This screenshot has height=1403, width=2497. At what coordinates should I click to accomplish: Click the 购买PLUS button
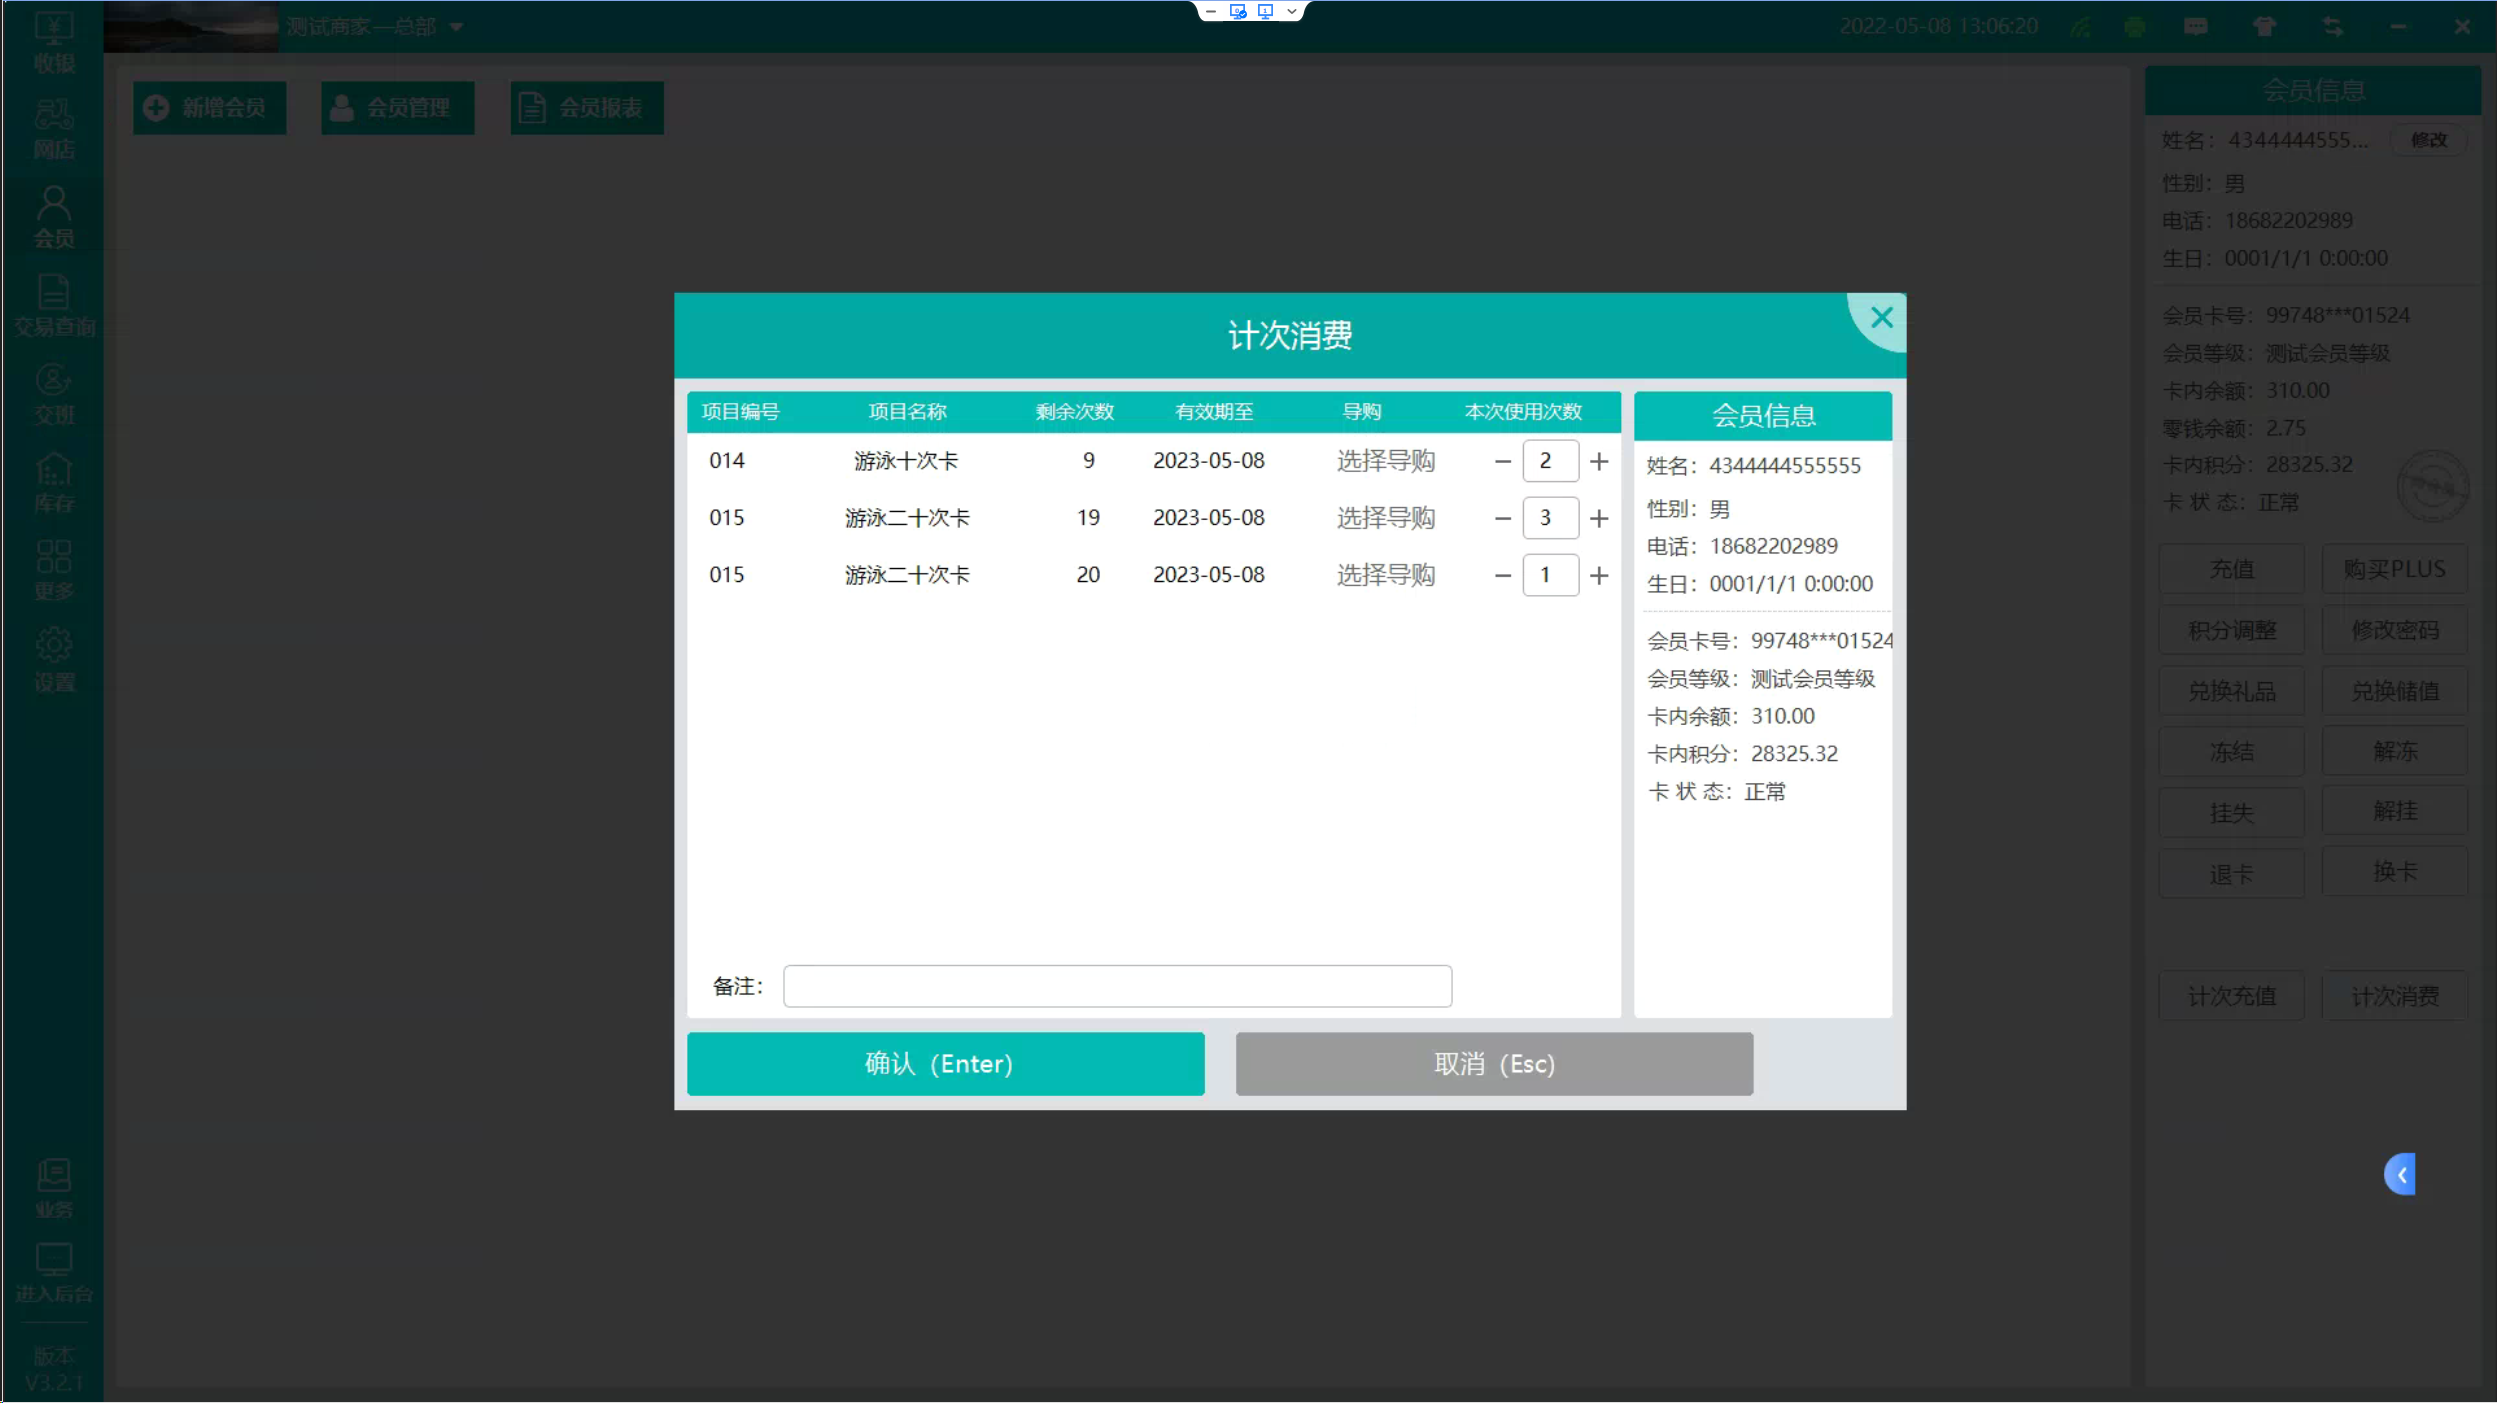coord(2394,569)
